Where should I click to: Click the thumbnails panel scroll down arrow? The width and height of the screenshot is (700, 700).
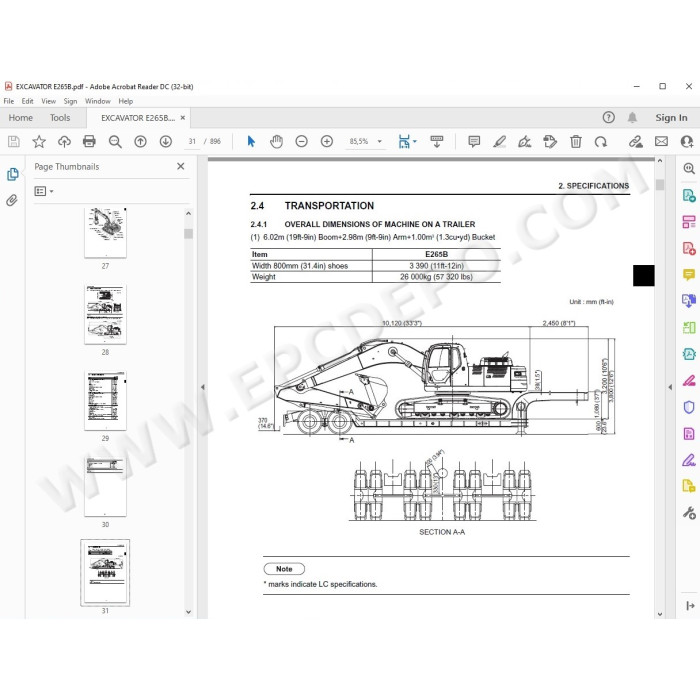188,612
